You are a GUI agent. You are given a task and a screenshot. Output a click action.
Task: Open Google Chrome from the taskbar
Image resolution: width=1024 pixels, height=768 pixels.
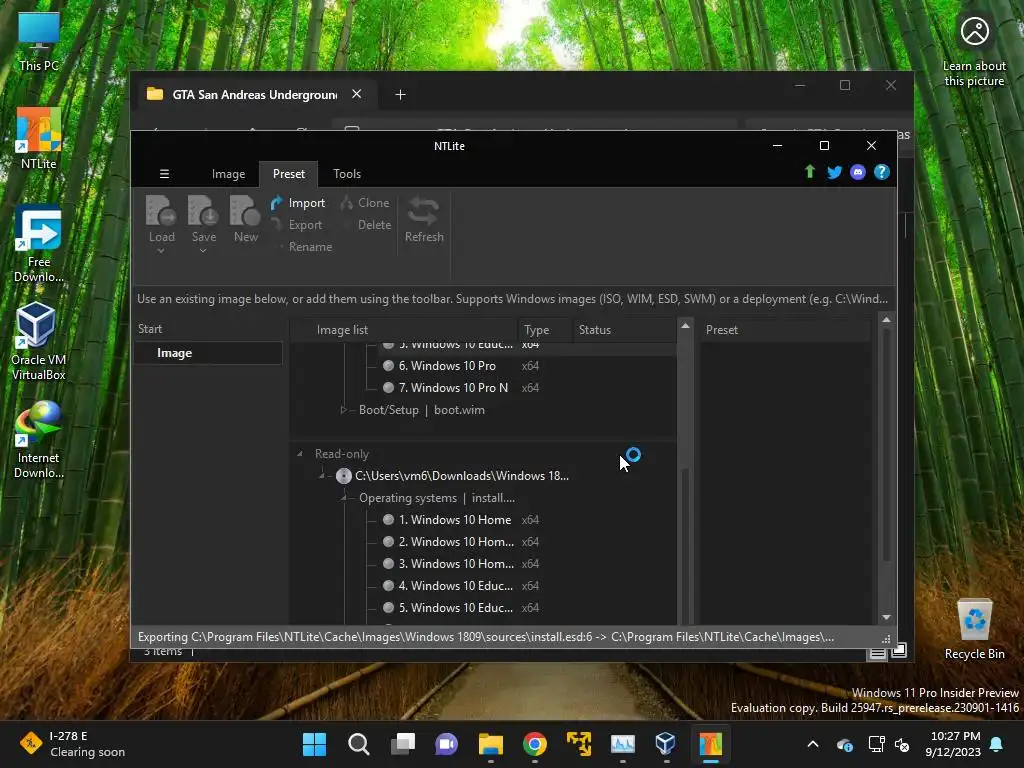pyautogui.click(x=535, y=744)
